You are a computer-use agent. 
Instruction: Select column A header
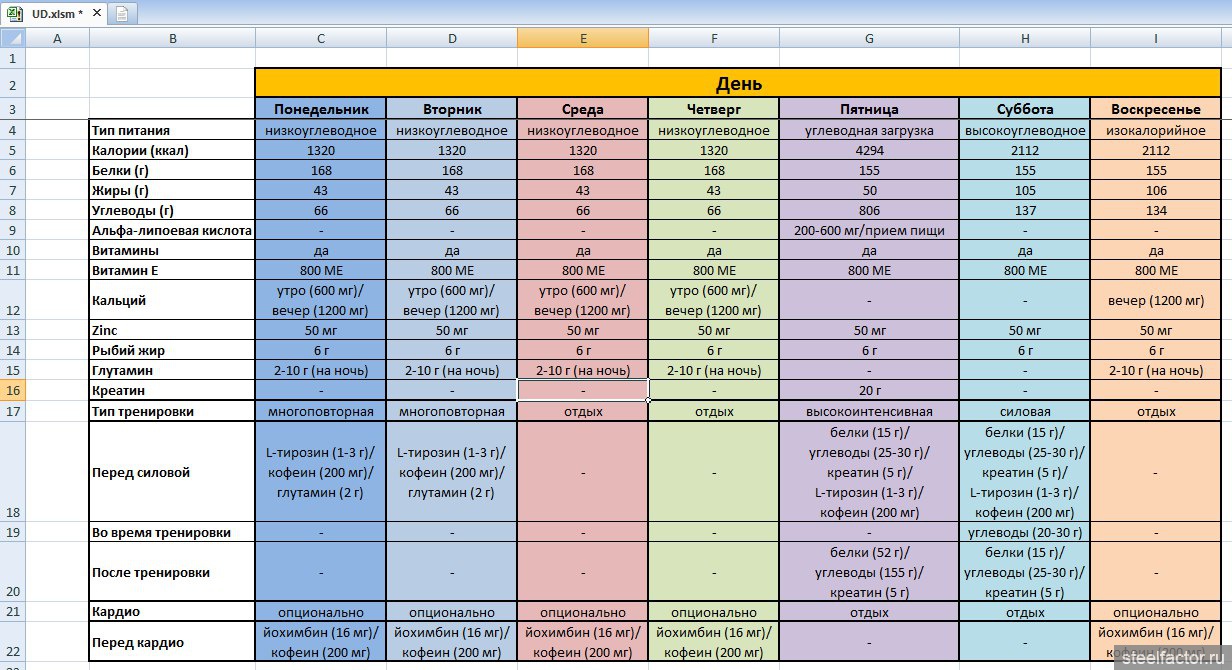point(56,38)
